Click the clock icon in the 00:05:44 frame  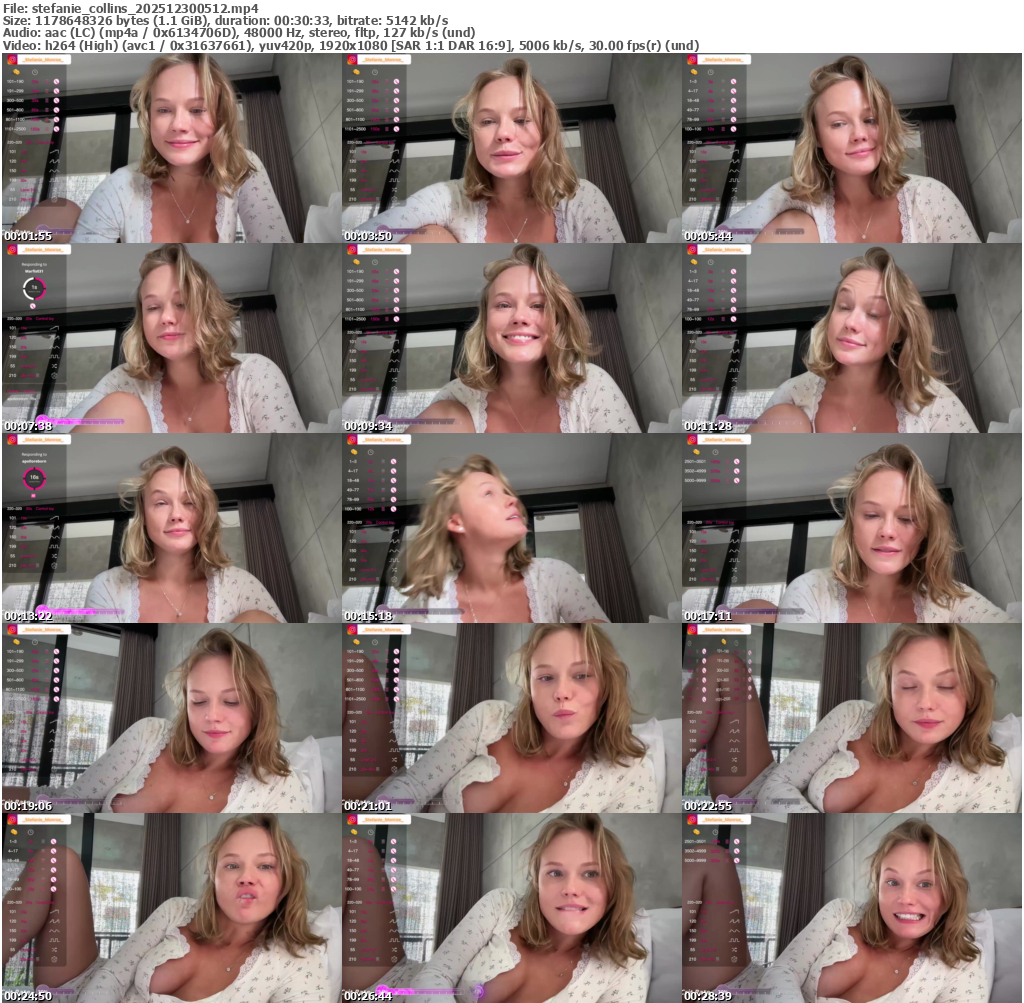(x=711, y=73)
